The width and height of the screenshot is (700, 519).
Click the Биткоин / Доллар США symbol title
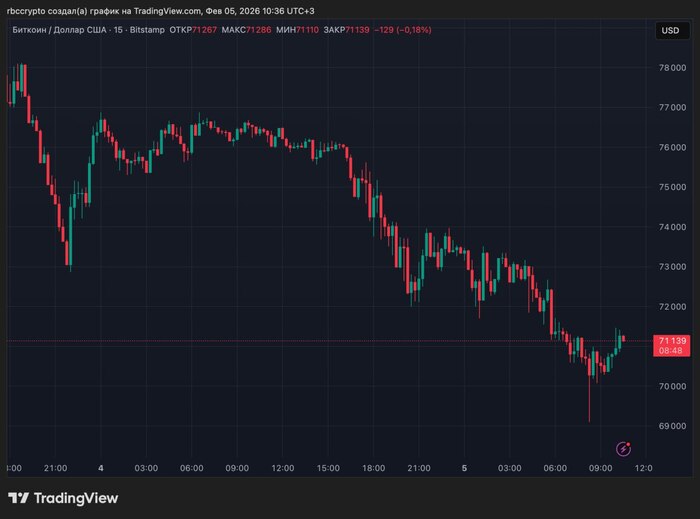(53, 30)
